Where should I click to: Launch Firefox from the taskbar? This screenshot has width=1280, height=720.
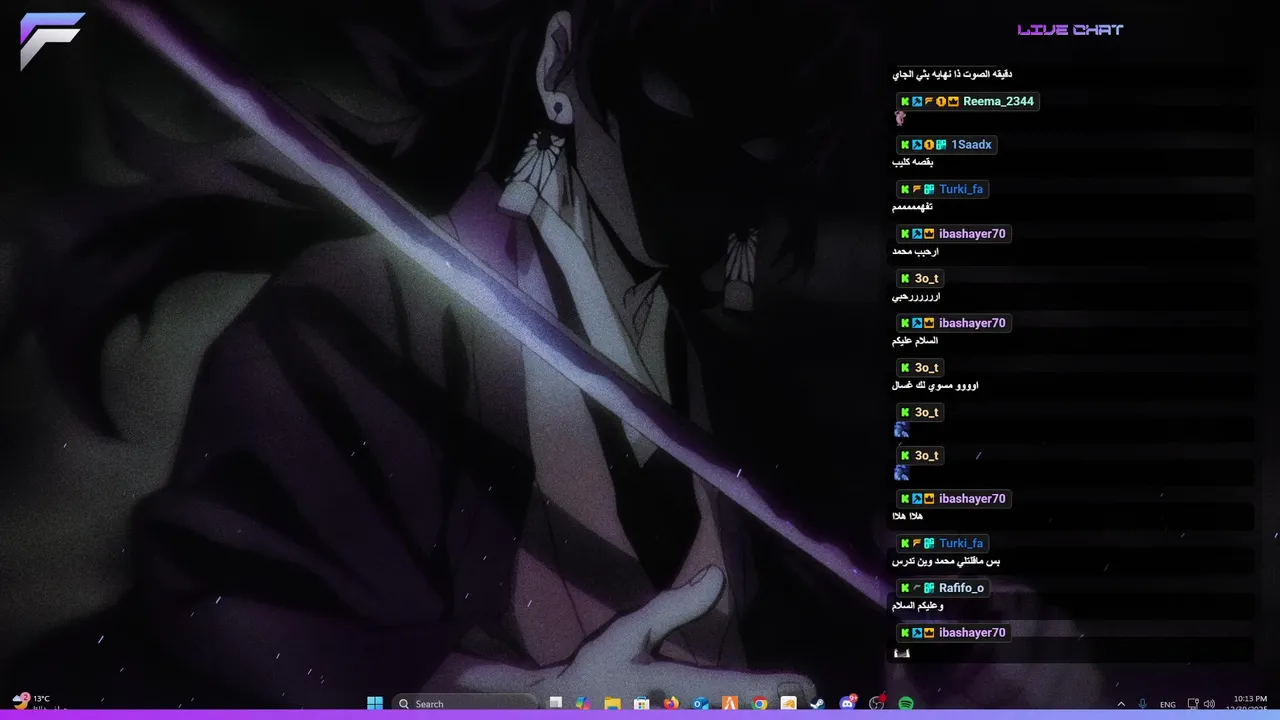tap(671, 703)
